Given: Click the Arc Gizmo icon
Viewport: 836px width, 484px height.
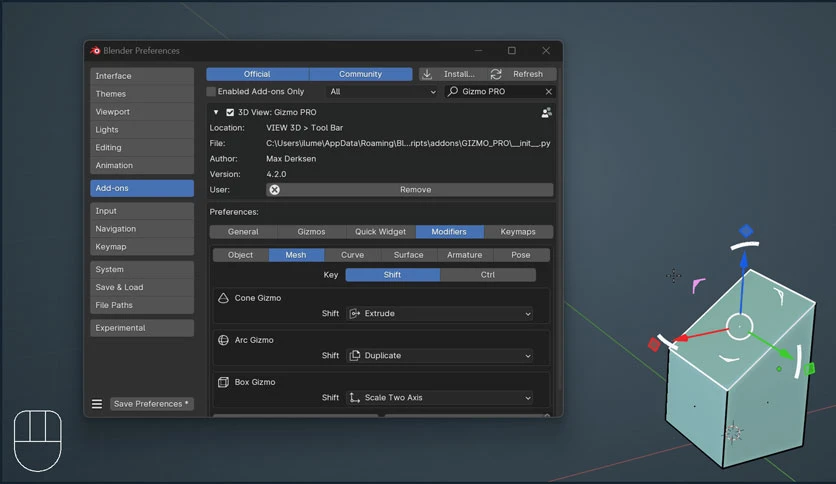Looking at the screenshot, I should coord(223,340).
